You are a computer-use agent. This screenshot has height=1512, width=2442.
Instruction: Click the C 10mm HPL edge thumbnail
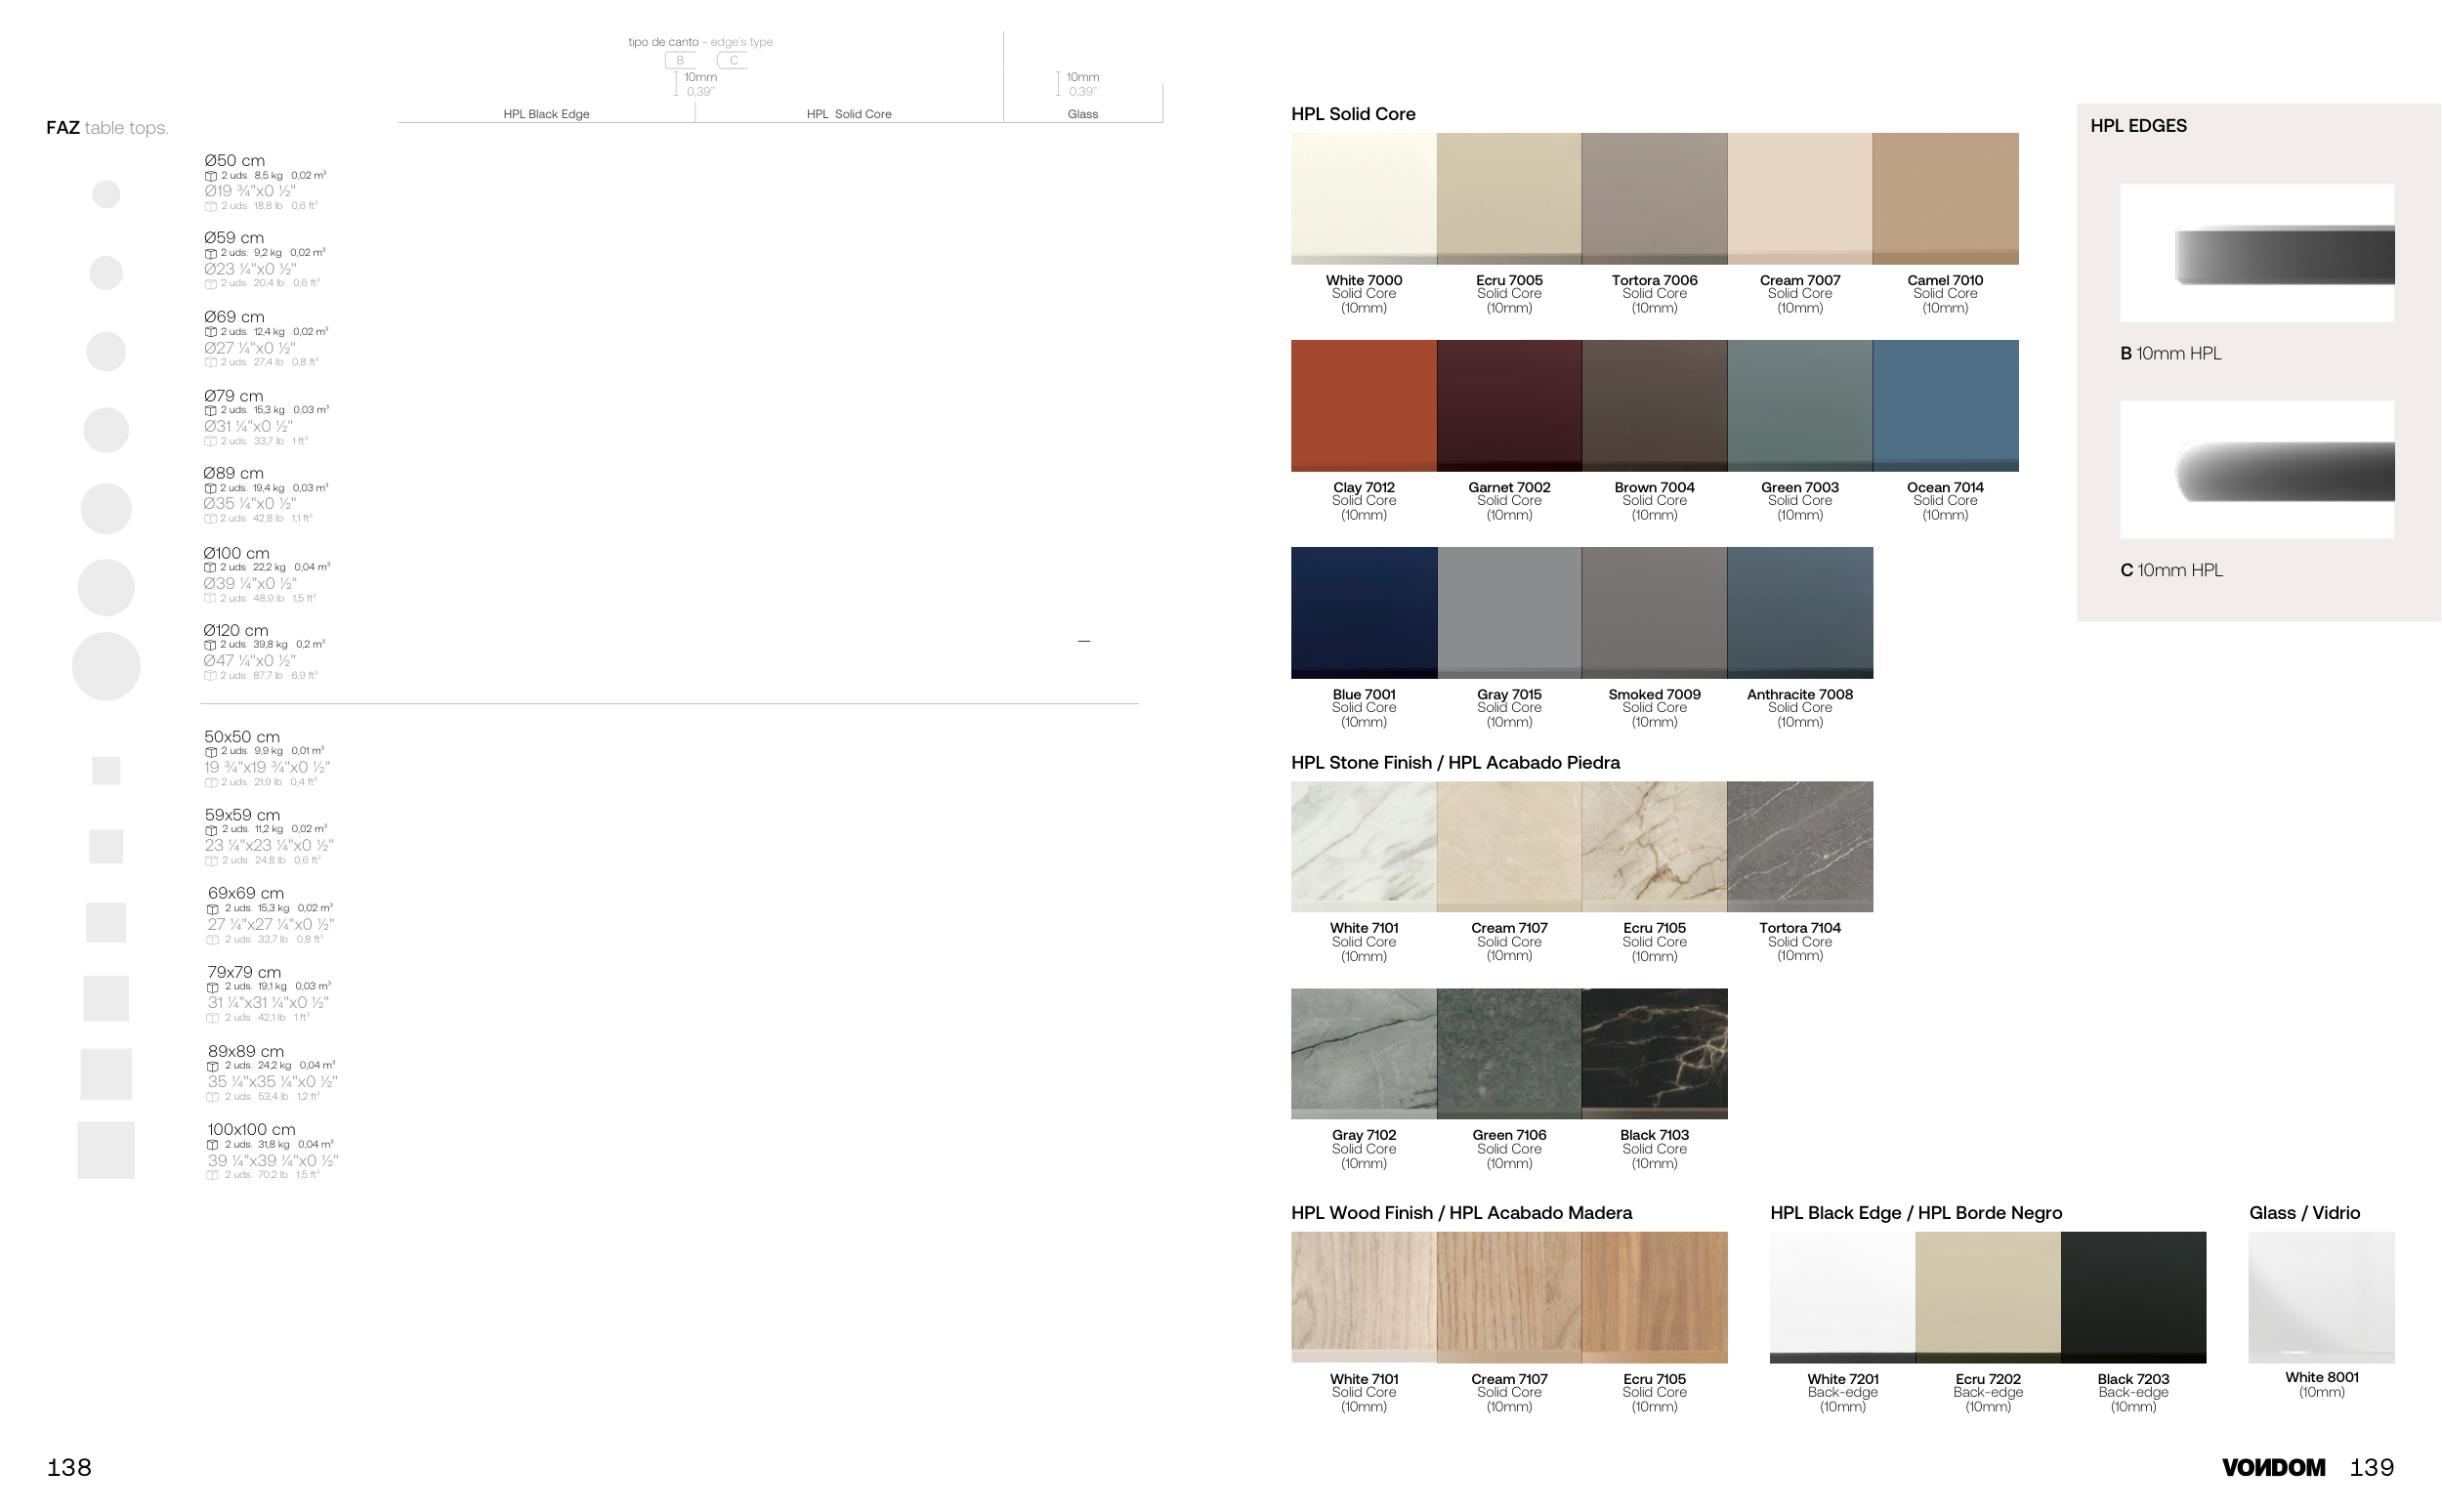pyautogui.click(x=2257, y=470)
